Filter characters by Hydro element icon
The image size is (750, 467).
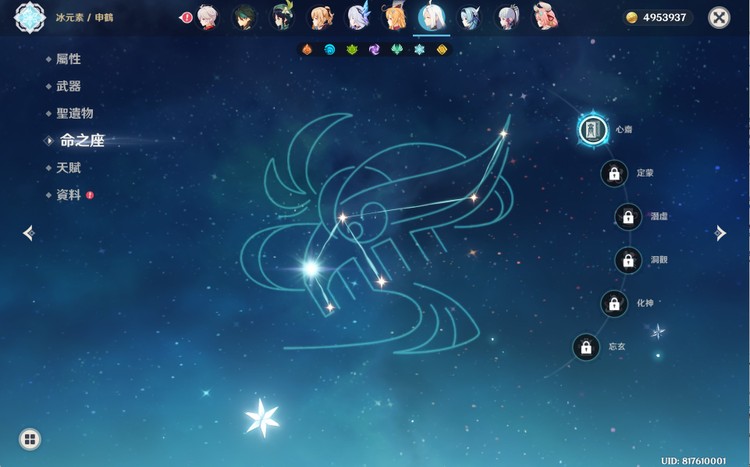pos(330,49)
